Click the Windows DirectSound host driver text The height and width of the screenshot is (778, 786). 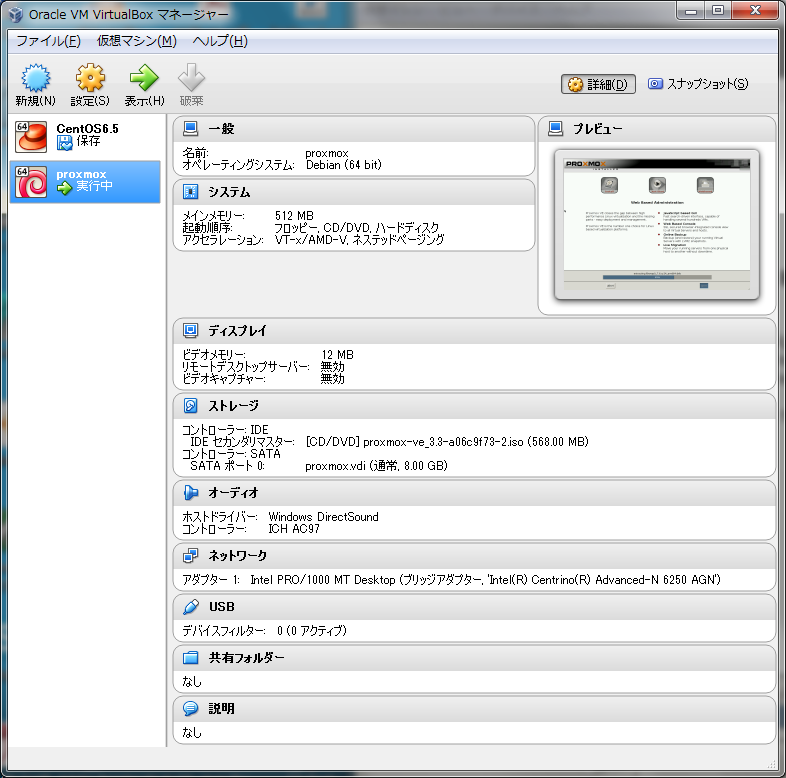click(x=323, y=517)
